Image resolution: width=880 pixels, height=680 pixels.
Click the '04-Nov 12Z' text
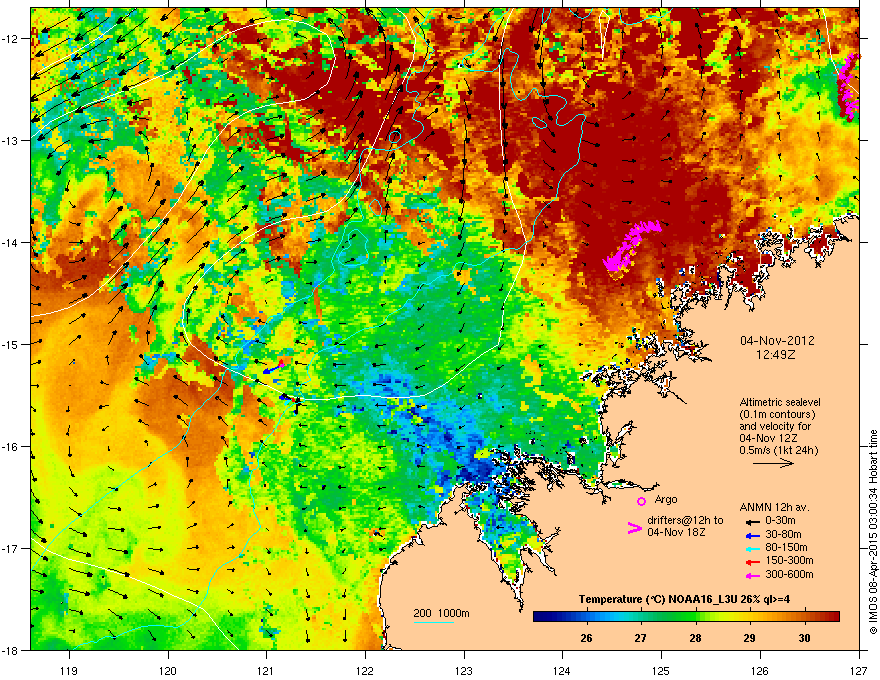tap(768, 439)
